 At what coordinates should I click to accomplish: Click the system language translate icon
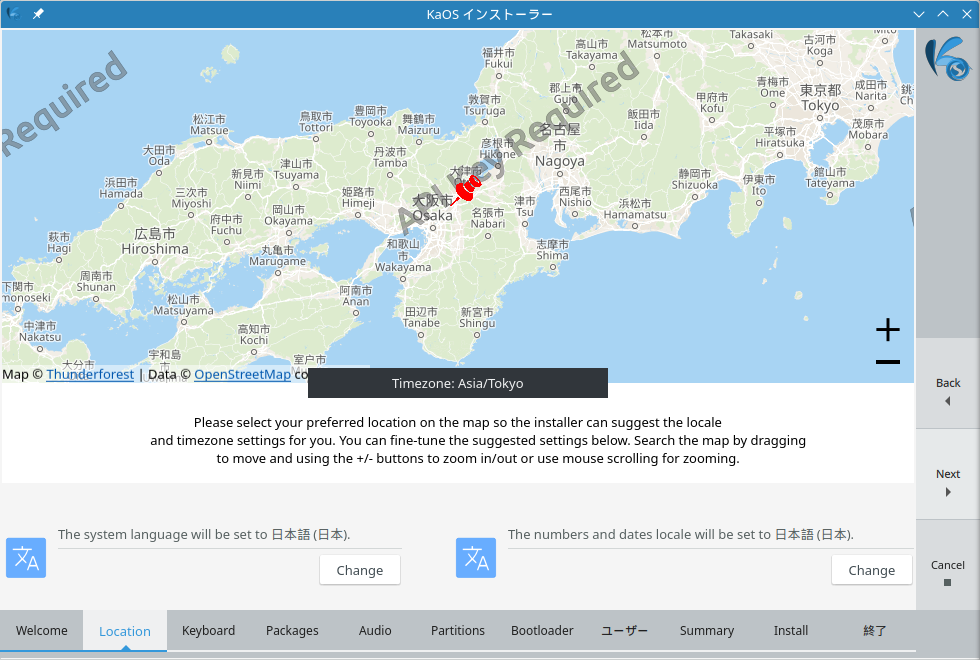pos(26,558)
